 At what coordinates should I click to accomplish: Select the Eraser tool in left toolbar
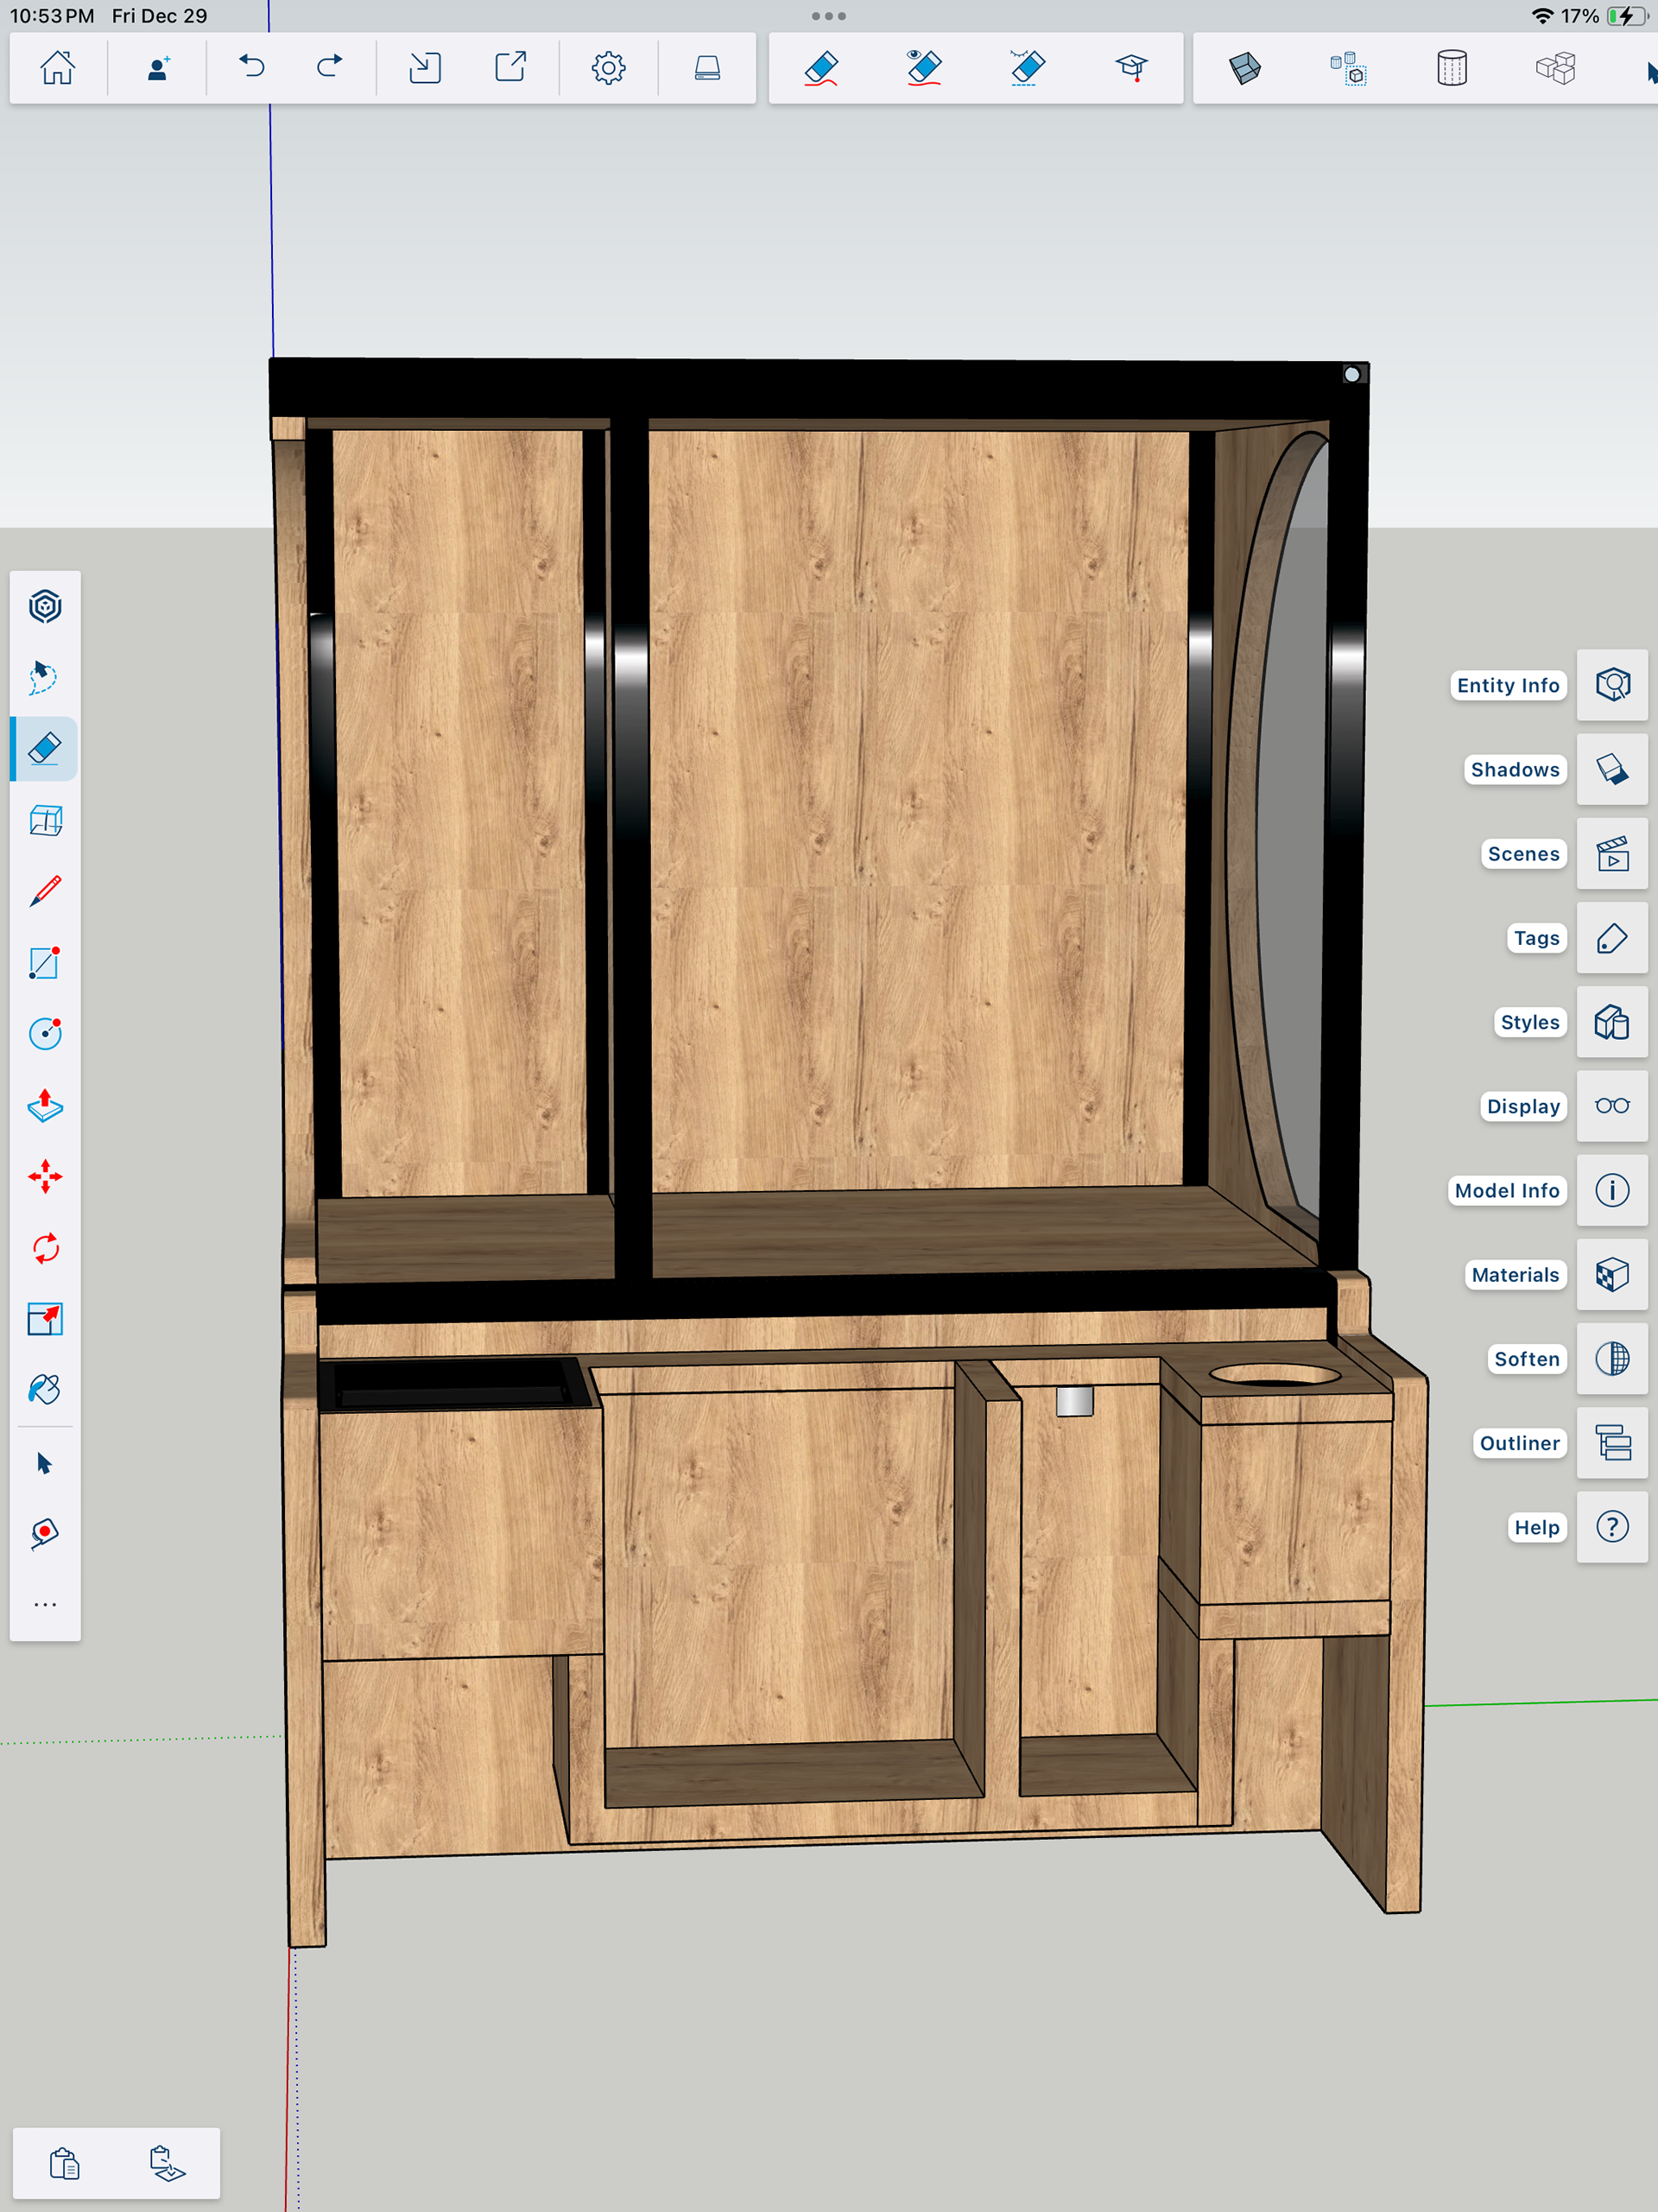45,748
